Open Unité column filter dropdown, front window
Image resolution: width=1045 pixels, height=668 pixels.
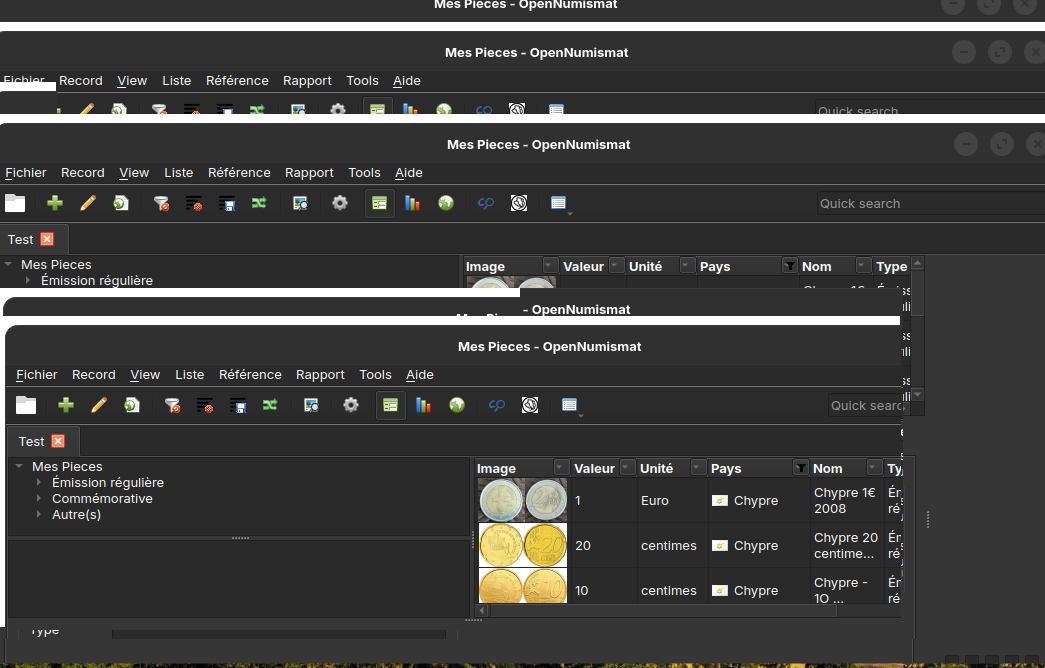click(x=698, y=467)
